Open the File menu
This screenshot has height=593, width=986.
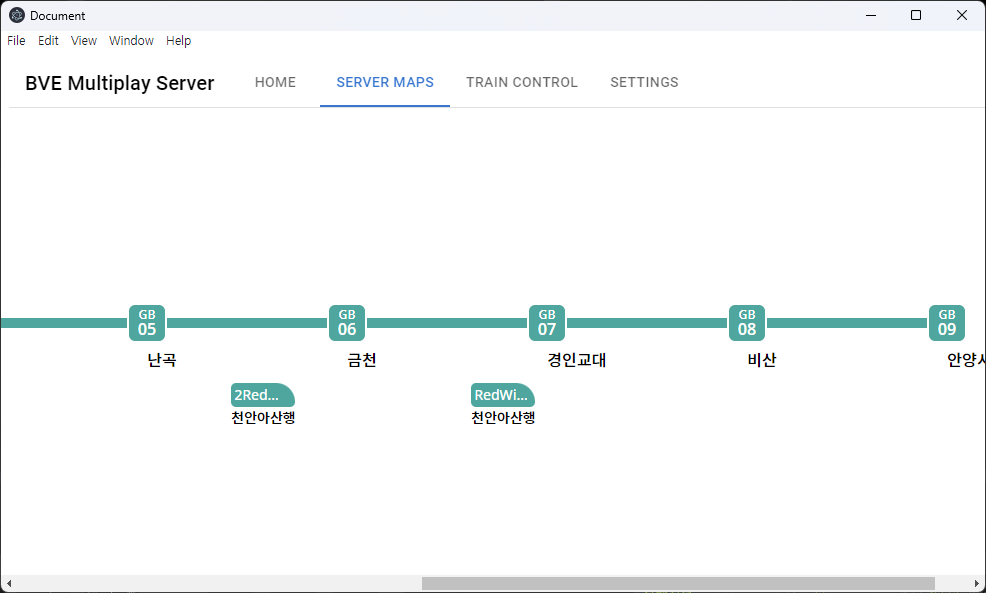coord(16,41)
